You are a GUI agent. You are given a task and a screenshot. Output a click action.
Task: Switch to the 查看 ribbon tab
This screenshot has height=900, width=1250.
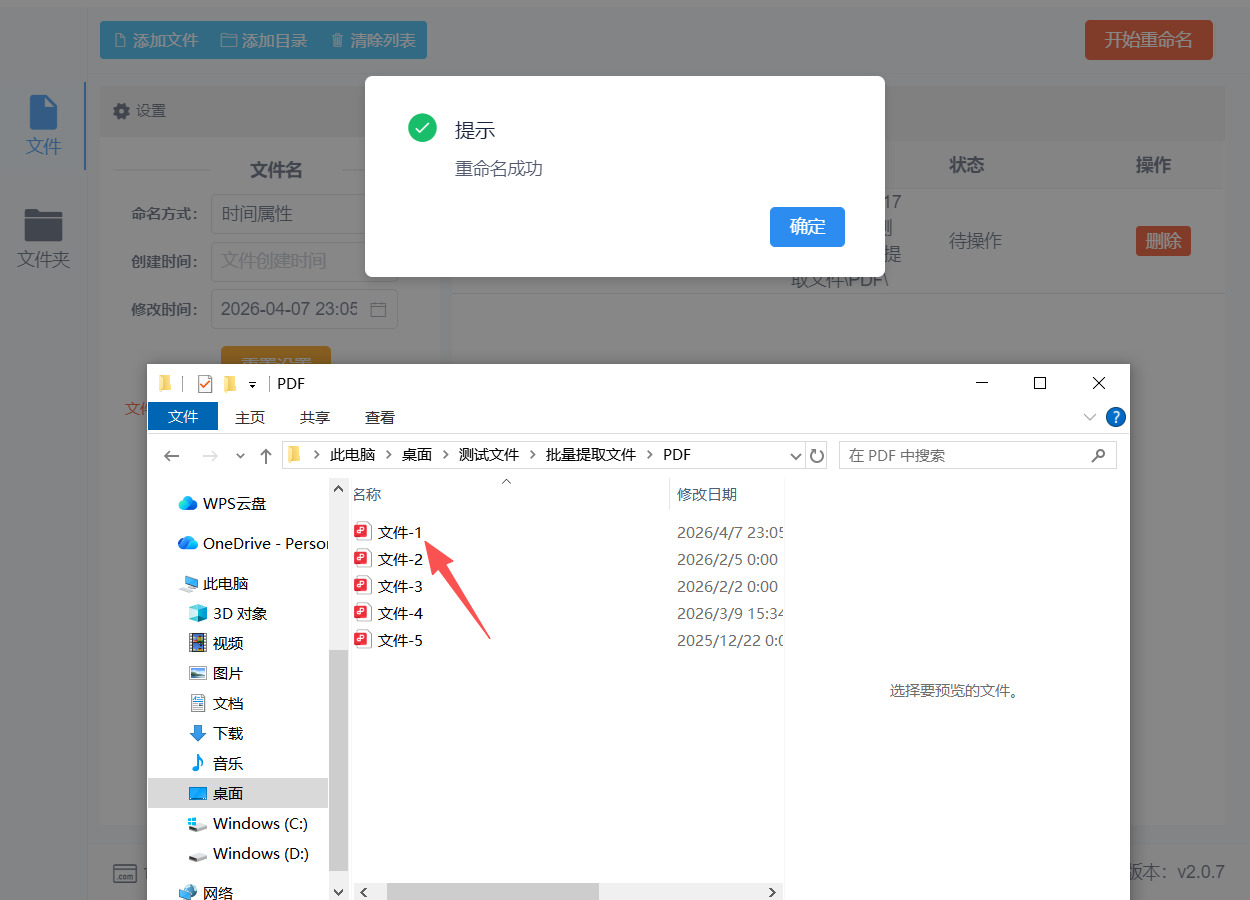[379, 417]
